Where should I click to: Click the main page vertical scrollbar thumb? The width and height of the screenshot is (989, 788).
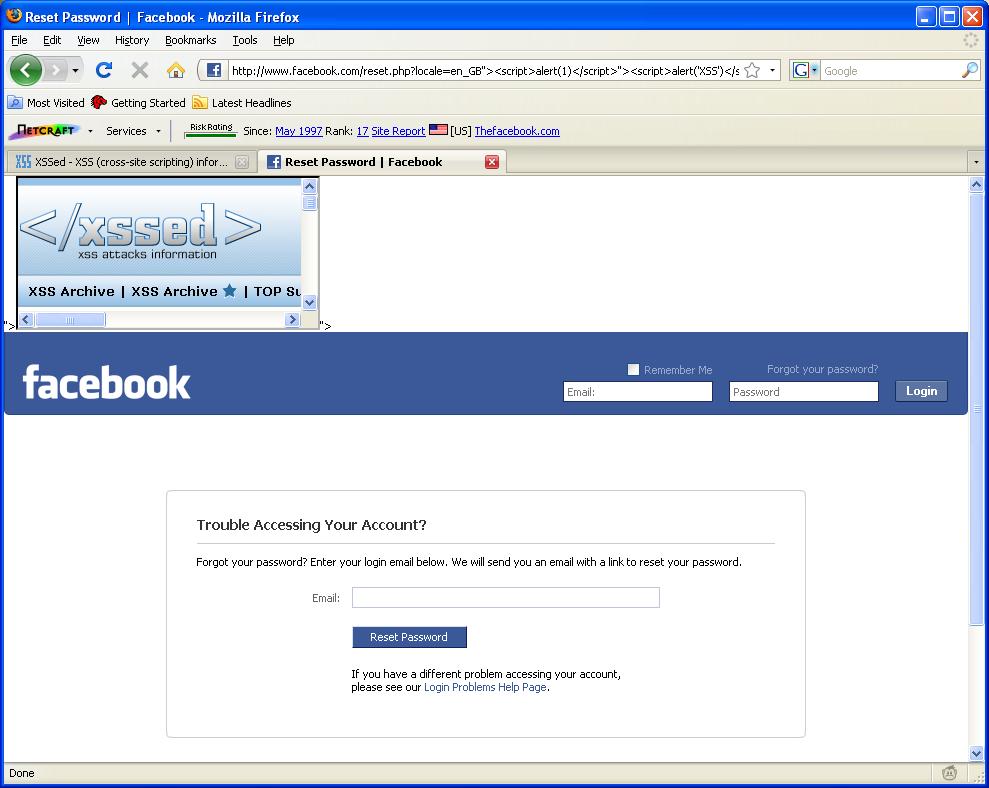976,408
